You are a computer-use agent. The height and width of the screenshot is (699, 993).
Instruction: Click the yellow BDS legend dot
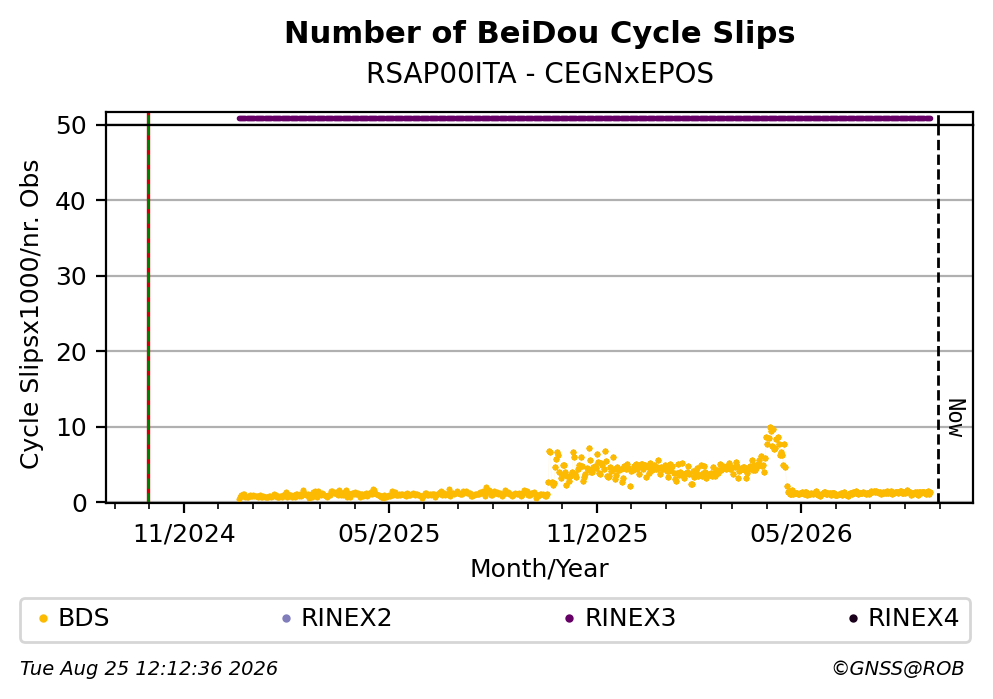point(43,619)
